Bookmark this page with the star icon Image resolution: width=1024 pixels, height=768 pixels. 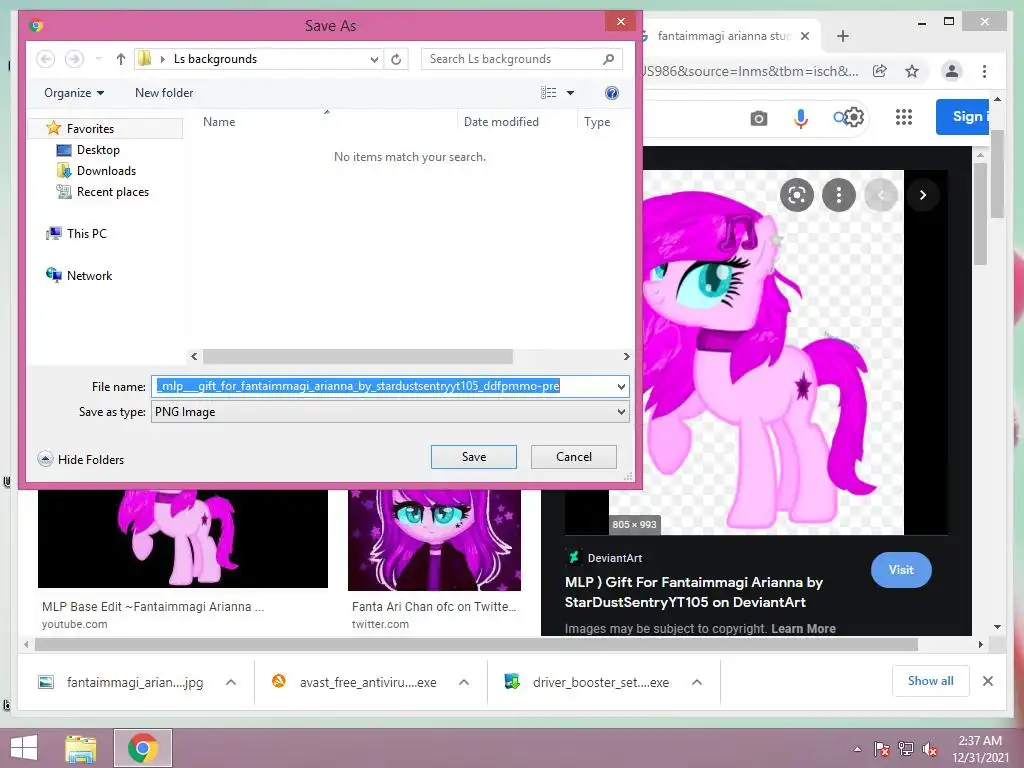click(x=912, y=71)
